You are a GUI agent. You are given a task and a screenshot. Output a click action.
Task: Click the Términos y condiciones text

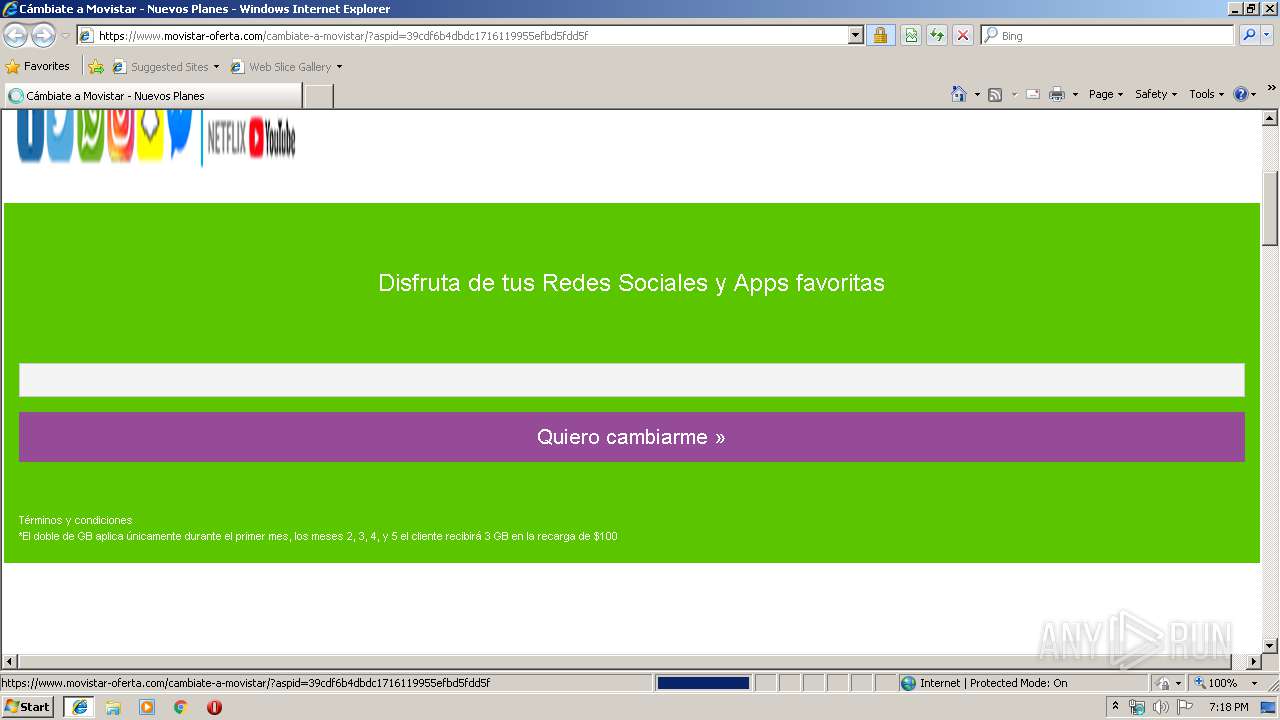click(x=75, y=520)
